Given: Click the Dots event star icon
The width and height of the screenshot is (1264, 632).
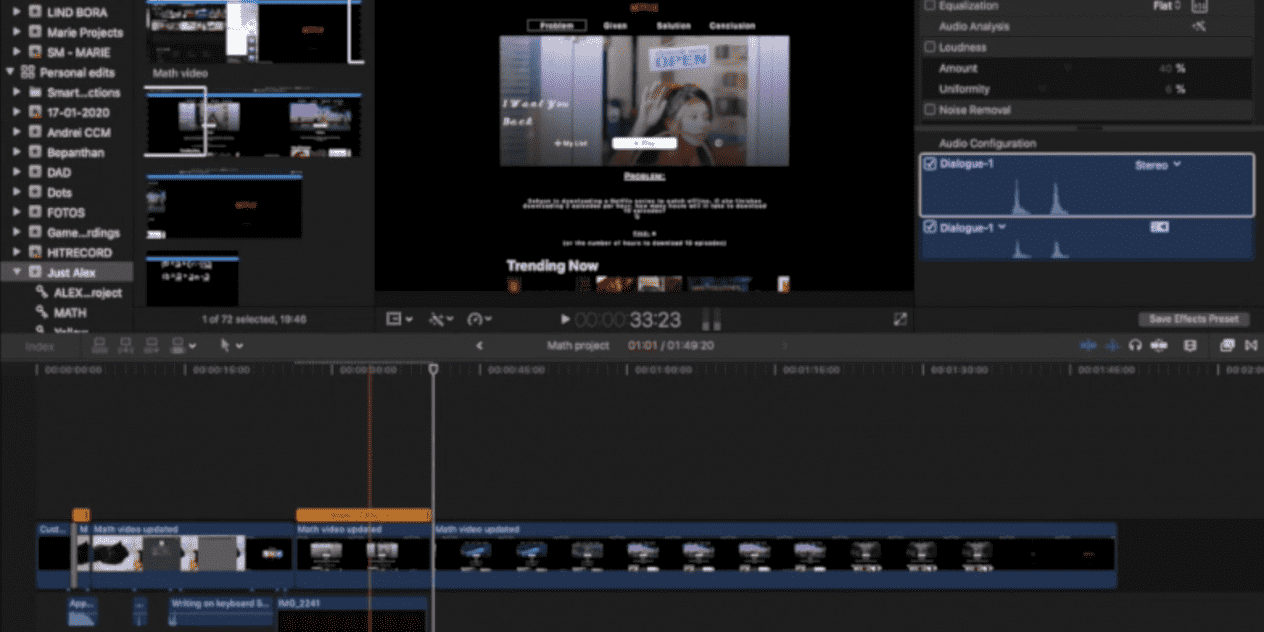Looking at the screenshot, I should 35,192.
